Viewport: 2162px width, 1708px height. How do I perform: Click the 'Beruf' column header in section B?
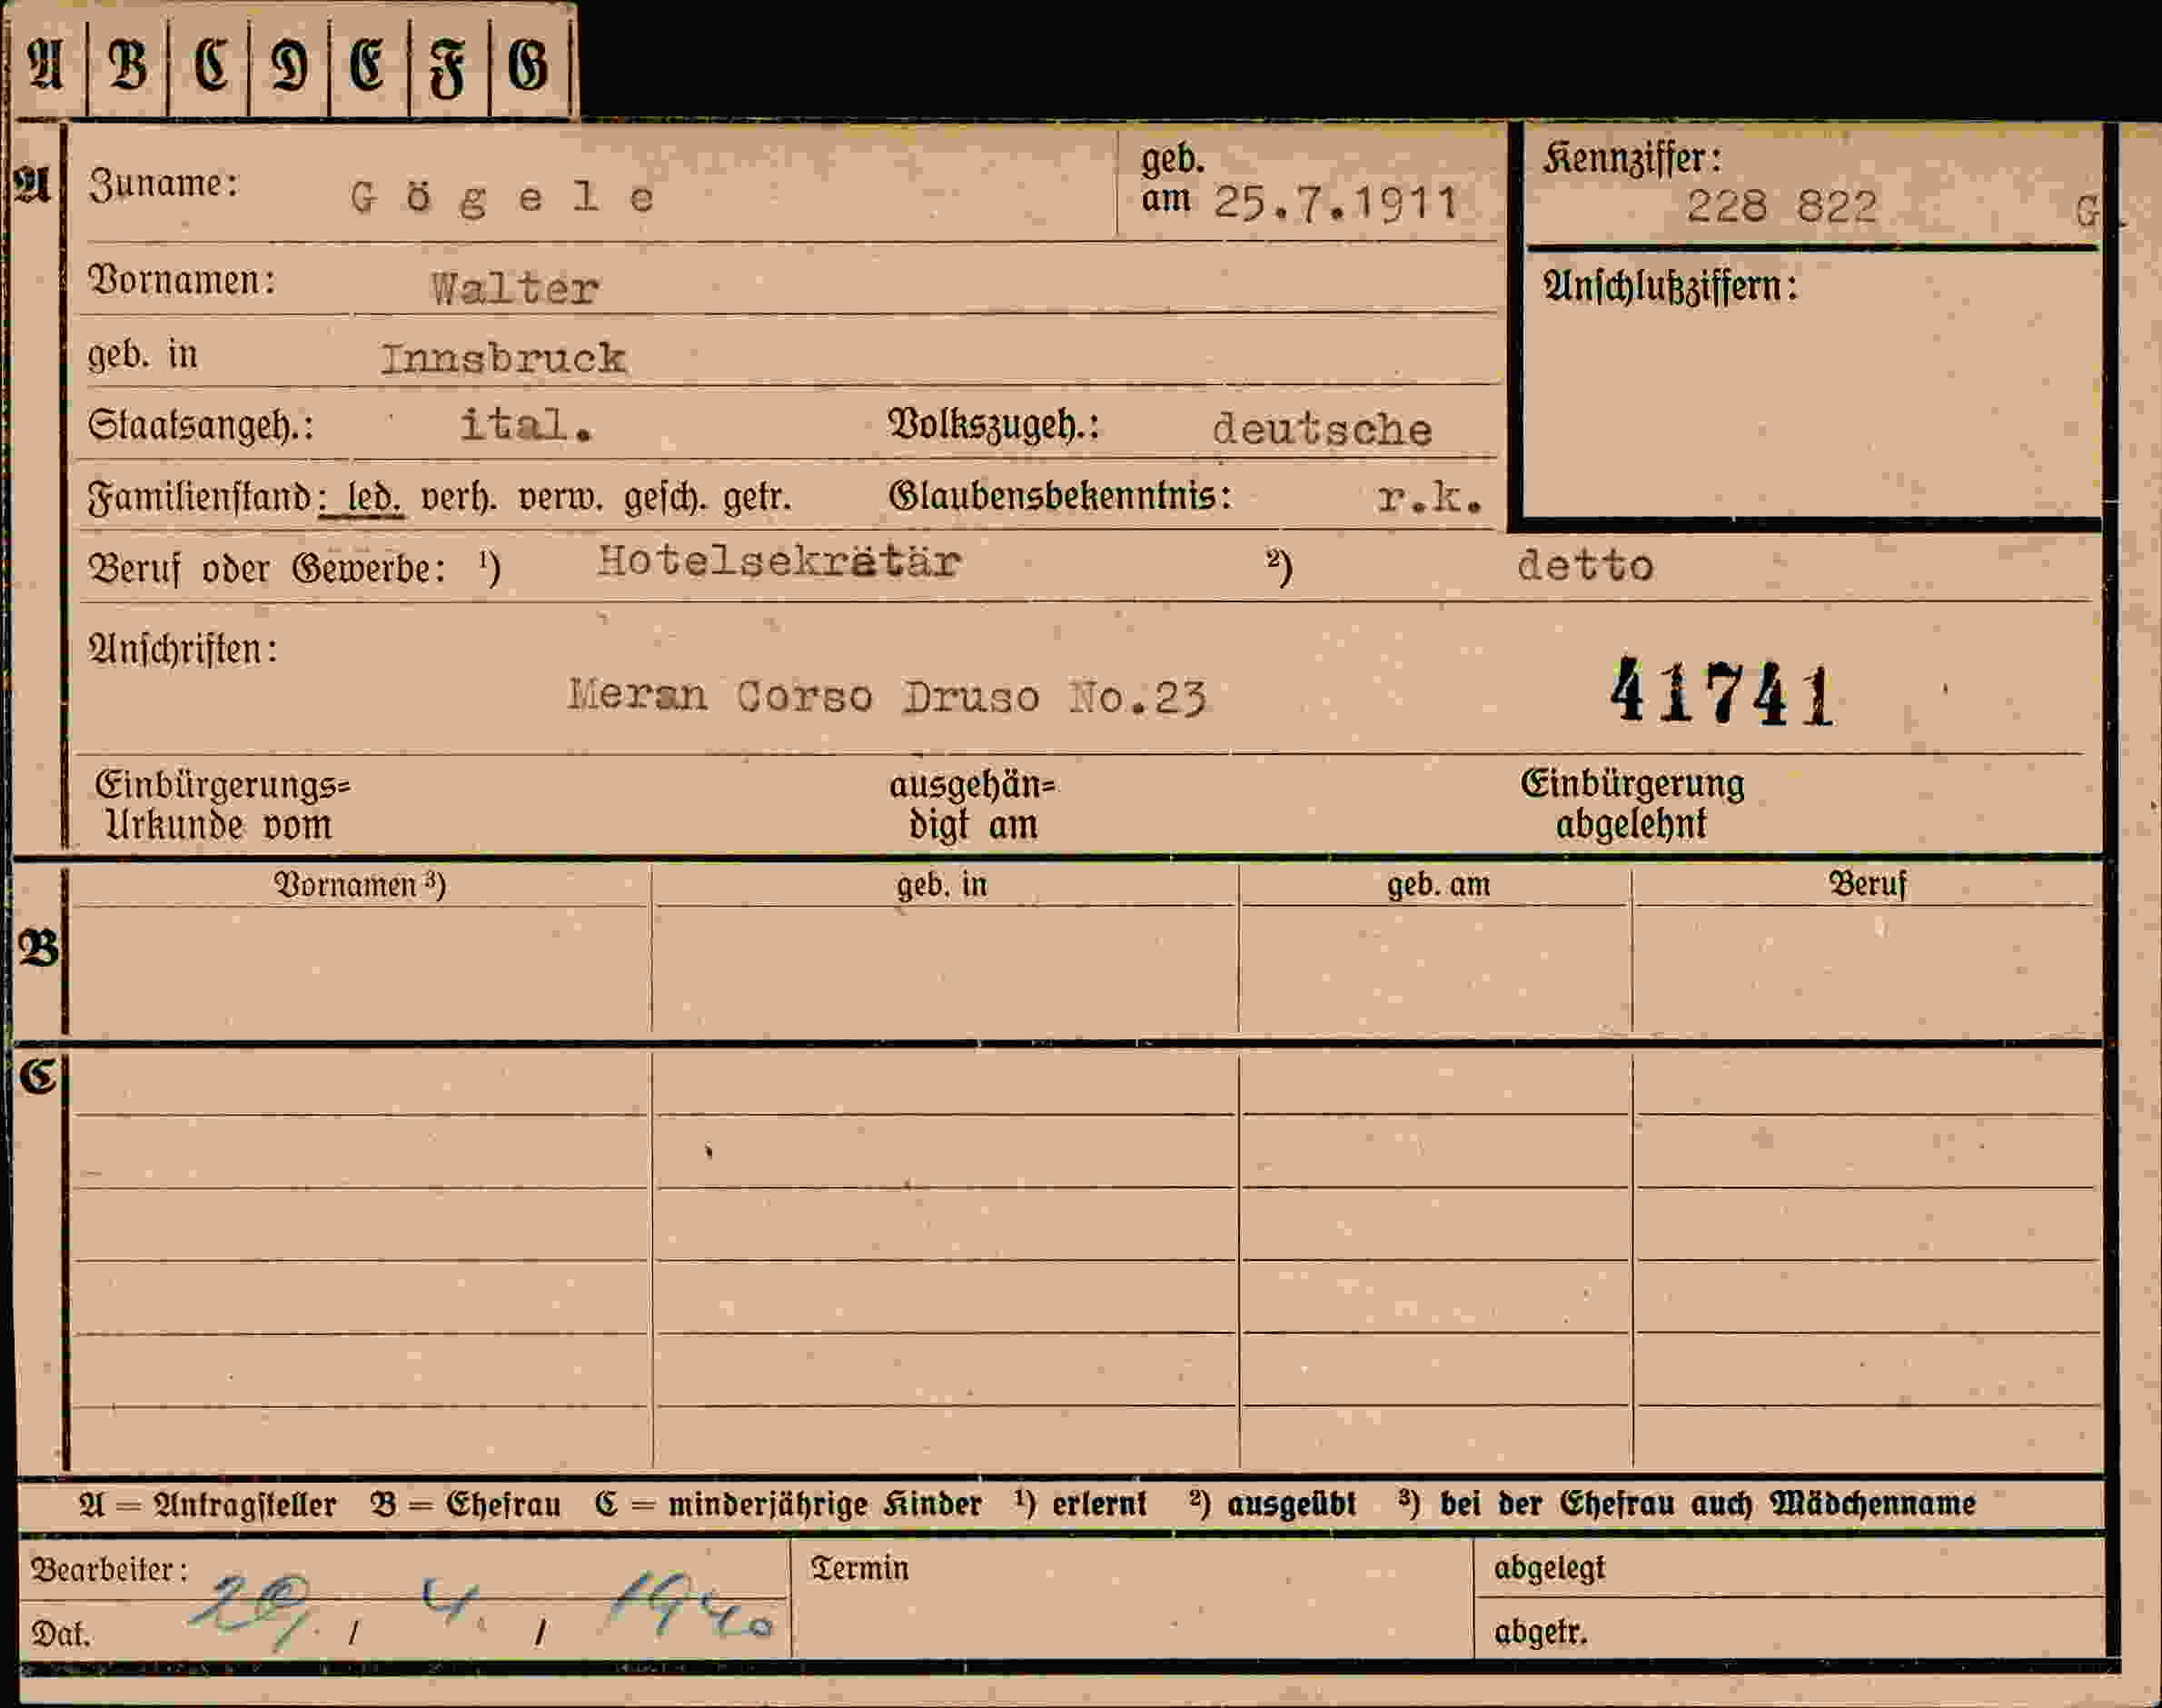pos(1868,884)
